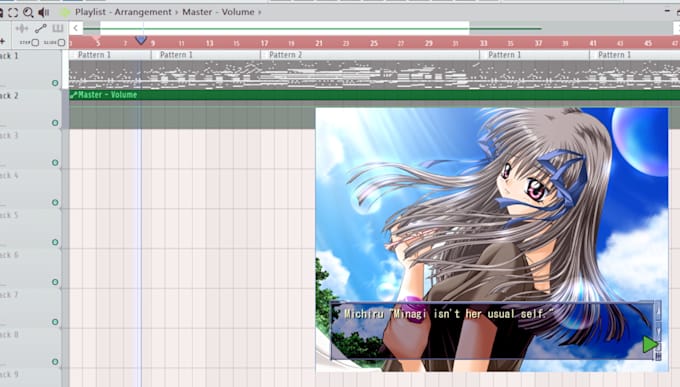This screenshot has width=680, height=387.
Task: Click green advance arrow in game text box
Action: pos(650,344)
